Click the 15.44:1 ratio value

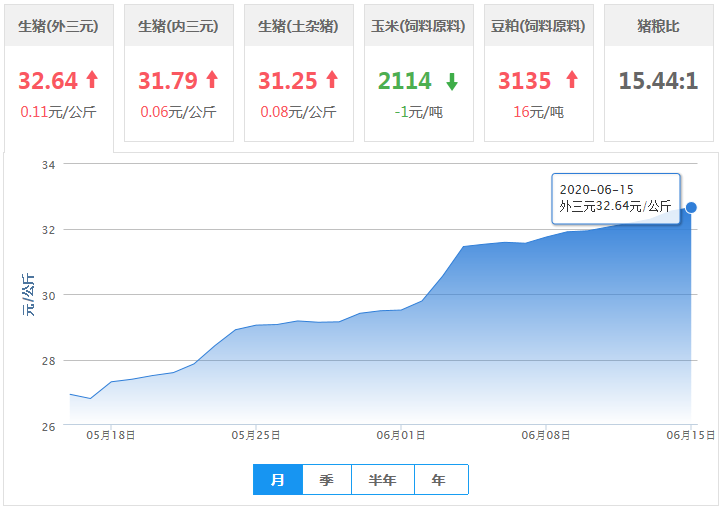(658, 81)
